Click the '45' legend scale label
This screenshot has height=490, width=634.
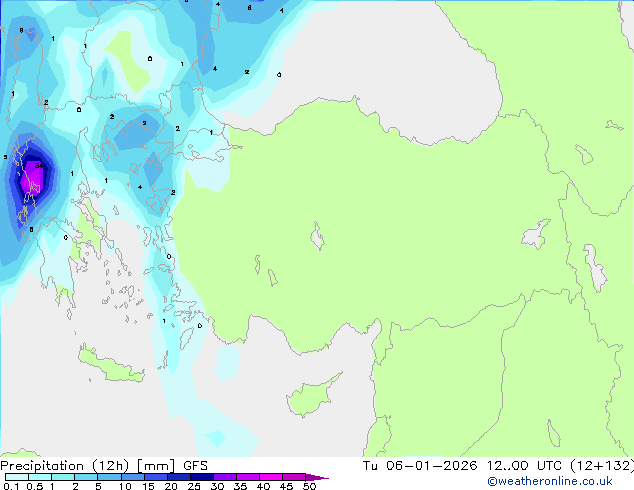tap(286, 486)
